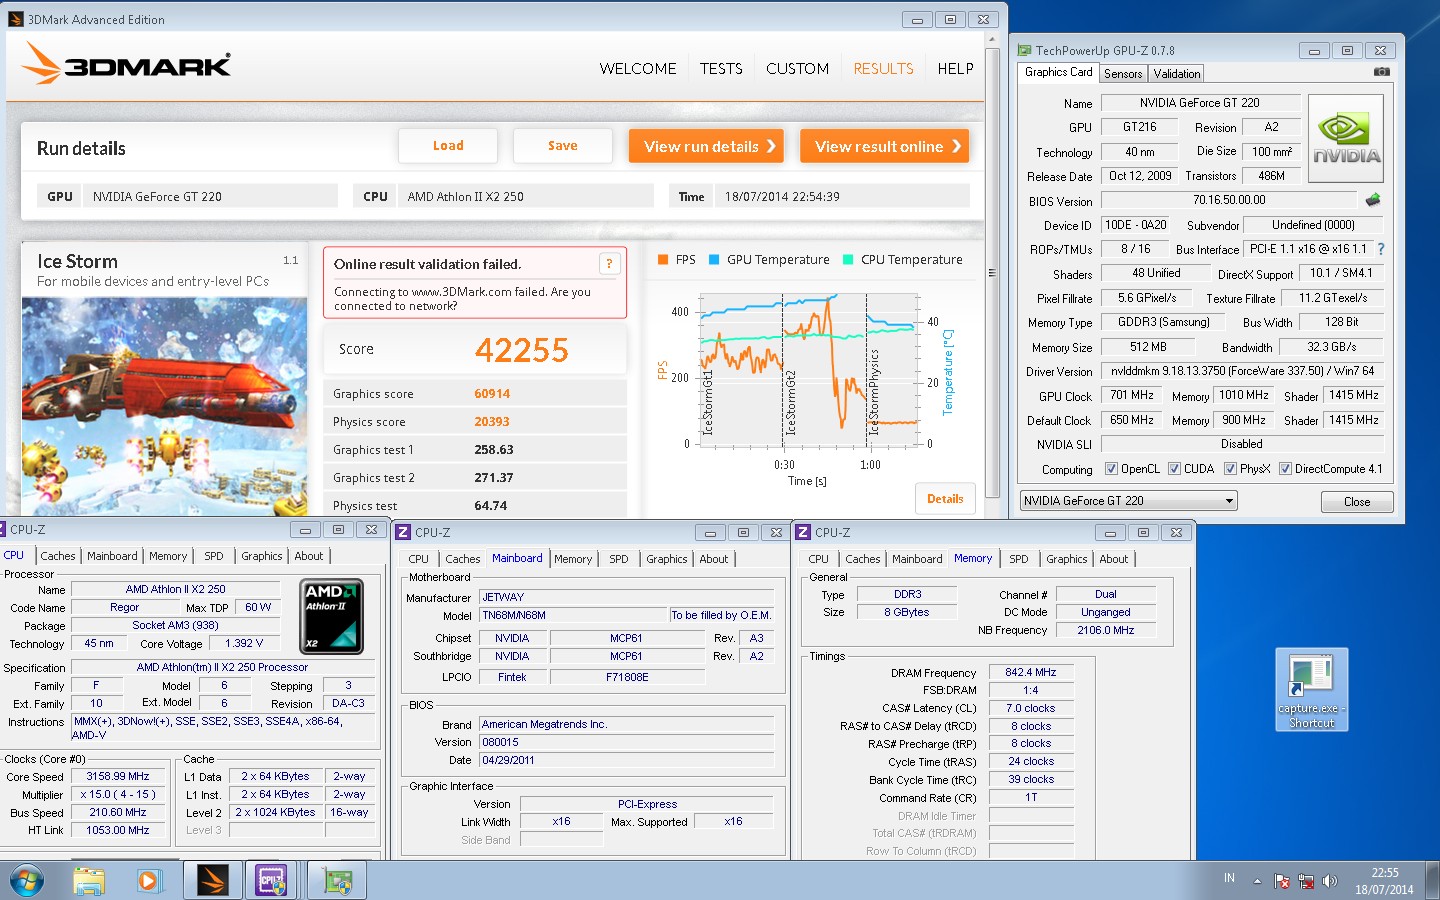Click the Details button under the chart
The height and width of the screenshot is (900, 1440).
coord(945,499)
